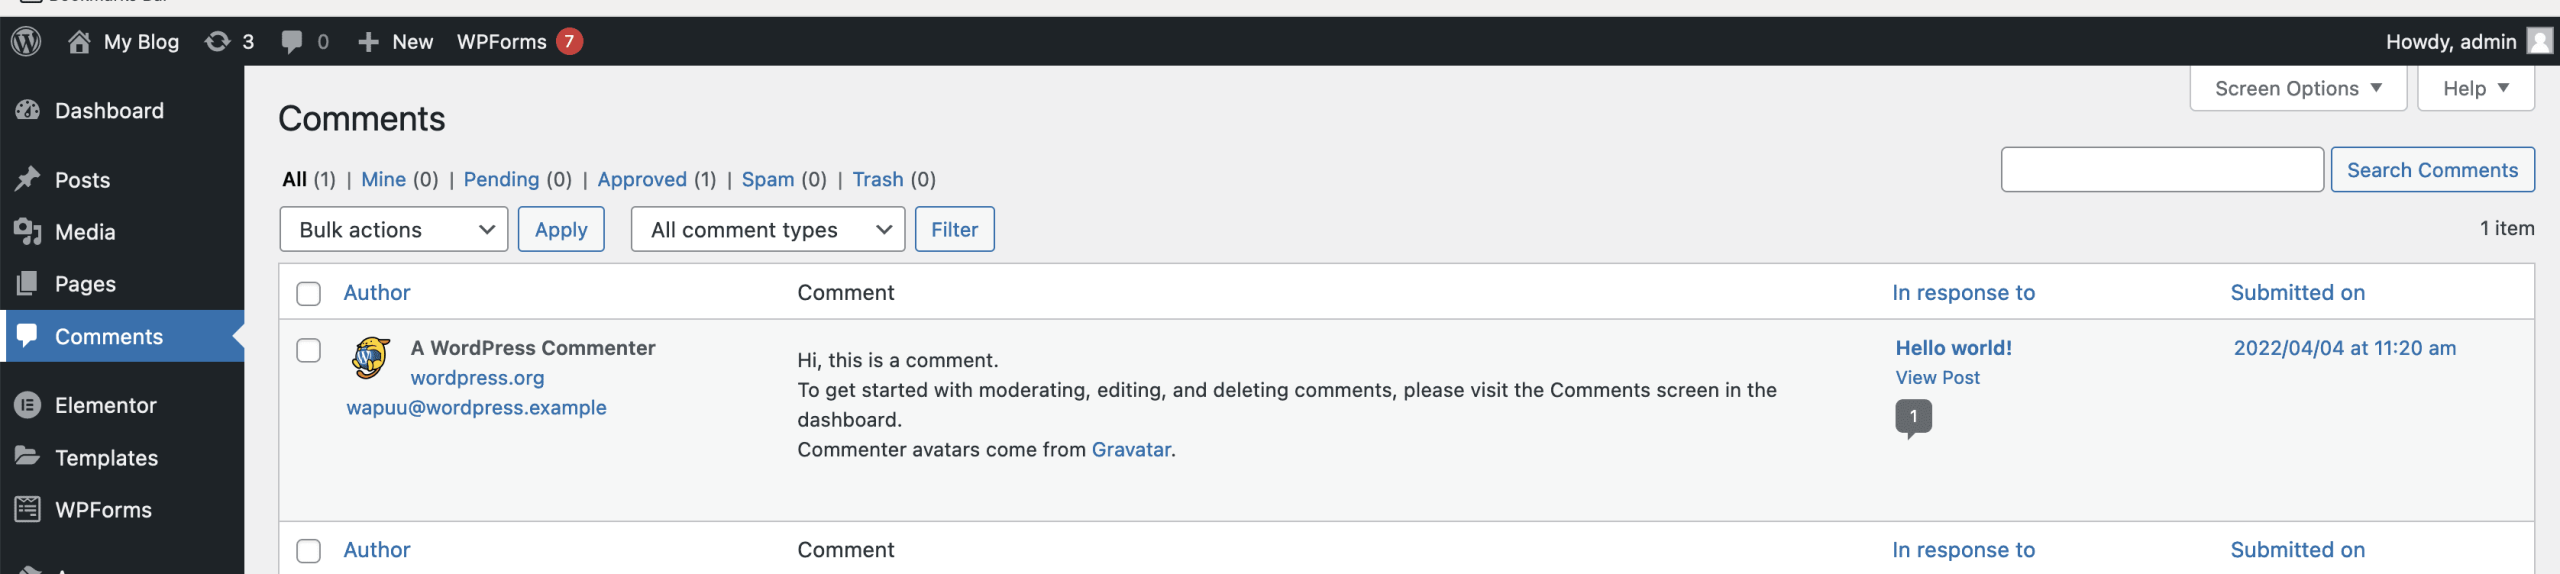The height and width of the screenshot is (574, 2560).
Task: Open the Dashboard gauge icon
Action: tap(28, 110)
